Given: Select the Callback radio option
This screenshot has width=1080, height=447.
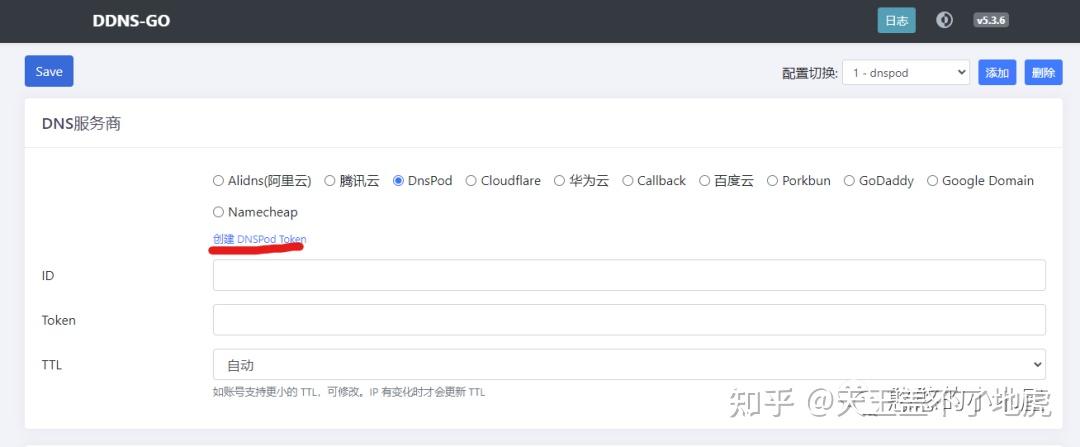Looking at the screenshot, I should [627, 180].
